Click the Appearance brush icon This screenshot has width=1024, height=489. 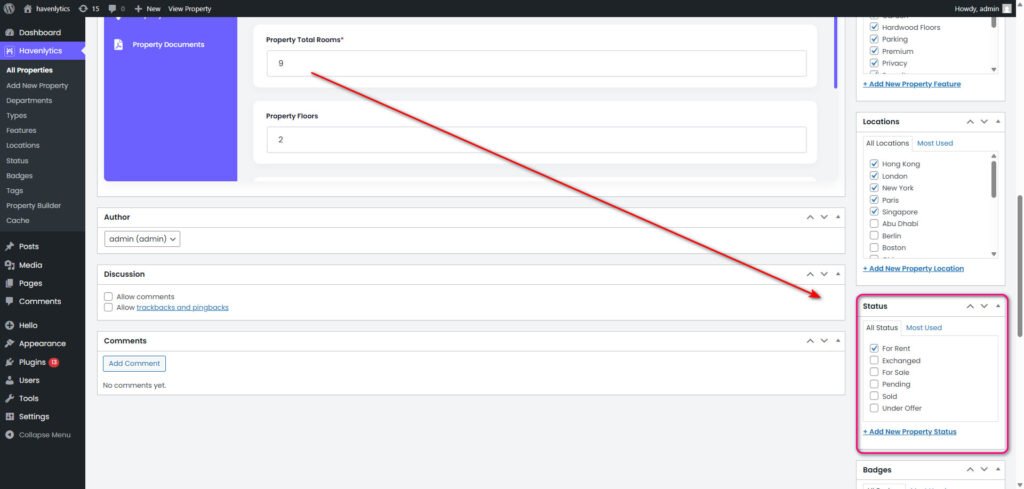[9, 343]
